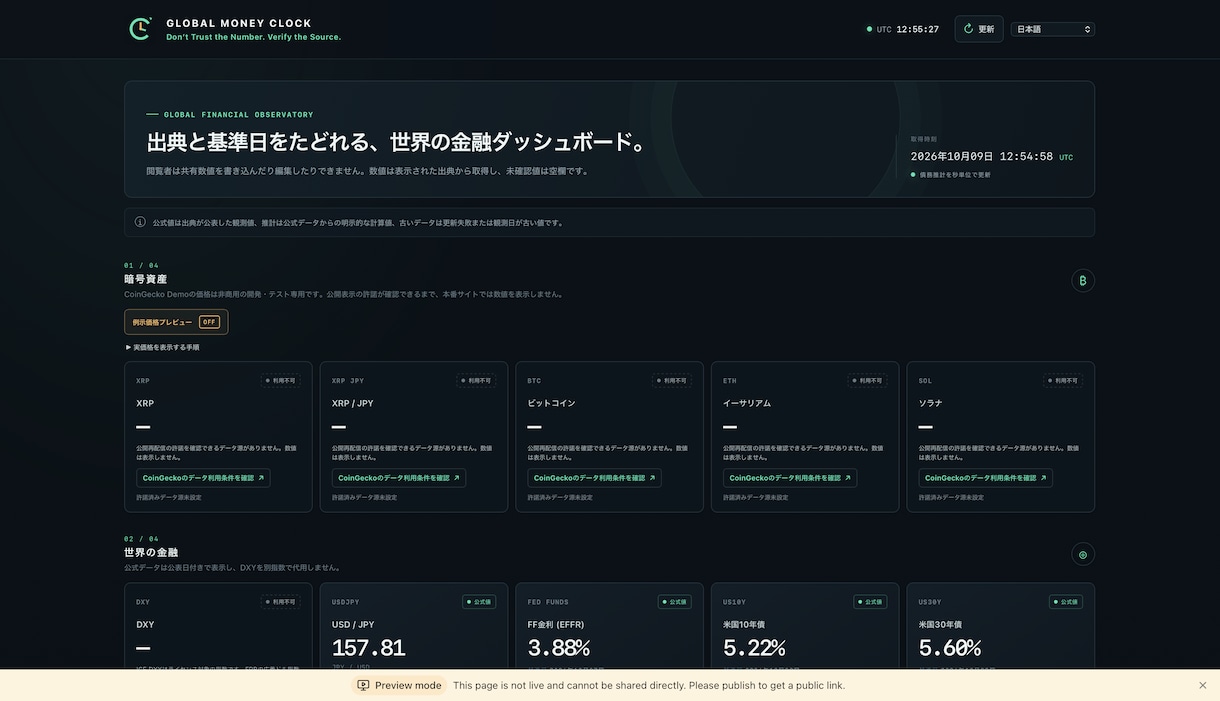Open CoinGecko terms link in イーサリアム card
The width and height of the screenshot is (1220, 701).
[x=790, y=478]
